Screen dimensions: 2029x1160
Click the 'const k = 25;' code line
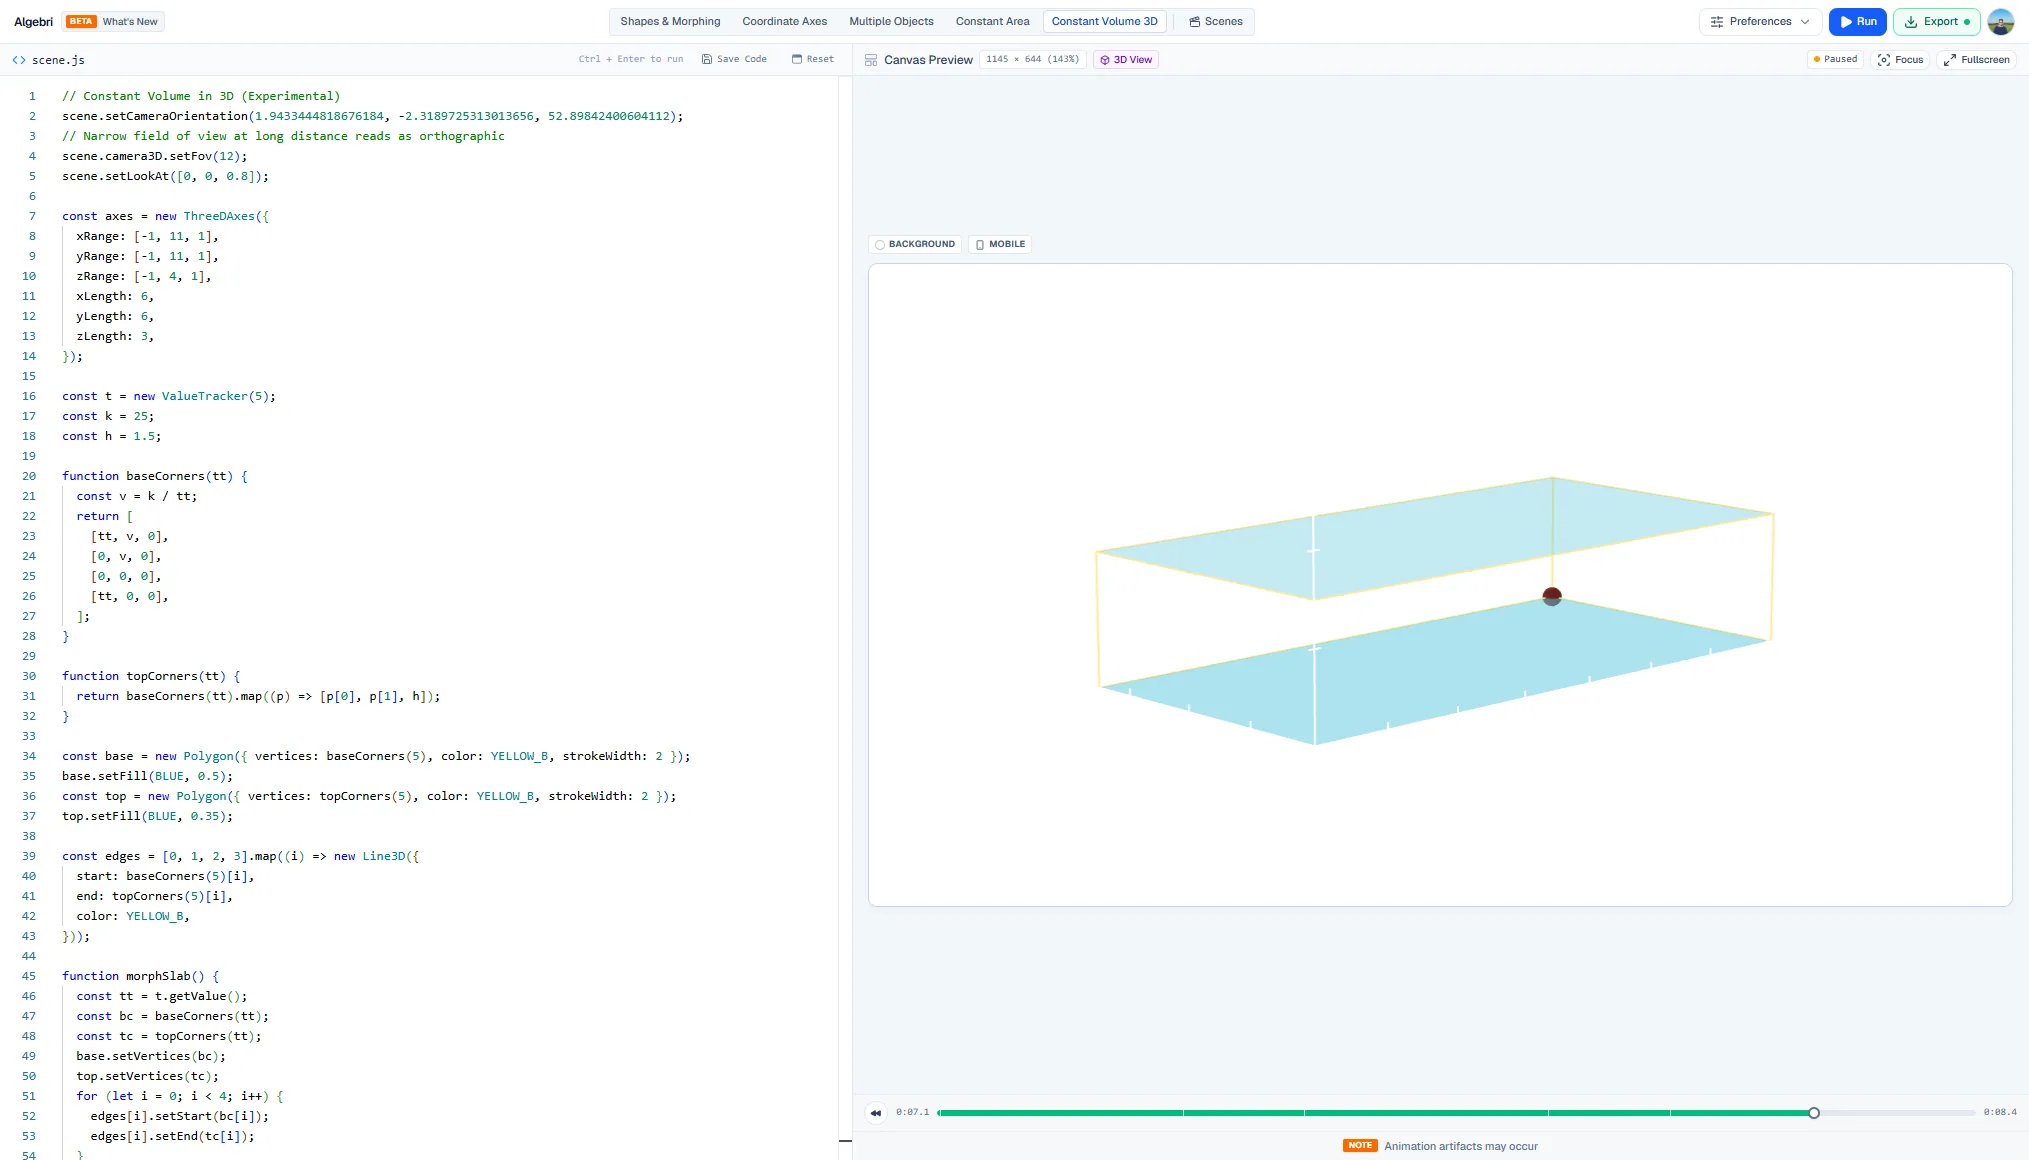point(108,416)
